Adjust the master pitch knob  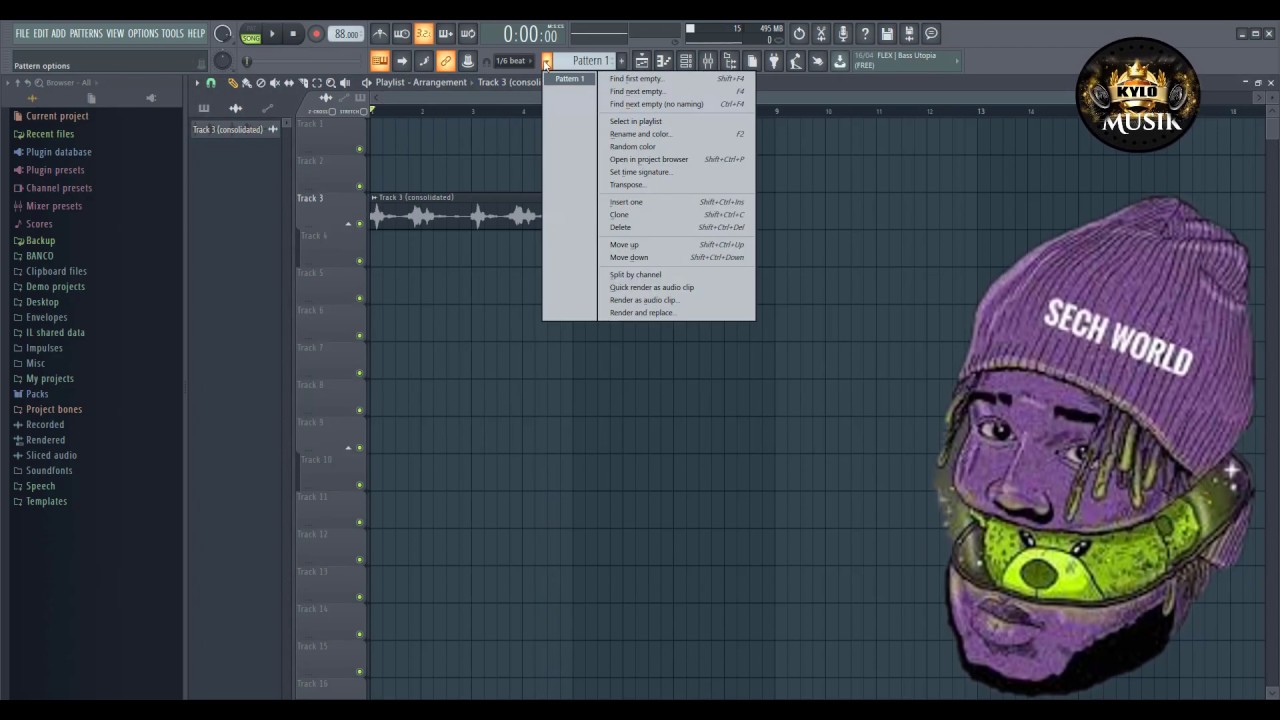pyautogui.click(x=223, y=61)
